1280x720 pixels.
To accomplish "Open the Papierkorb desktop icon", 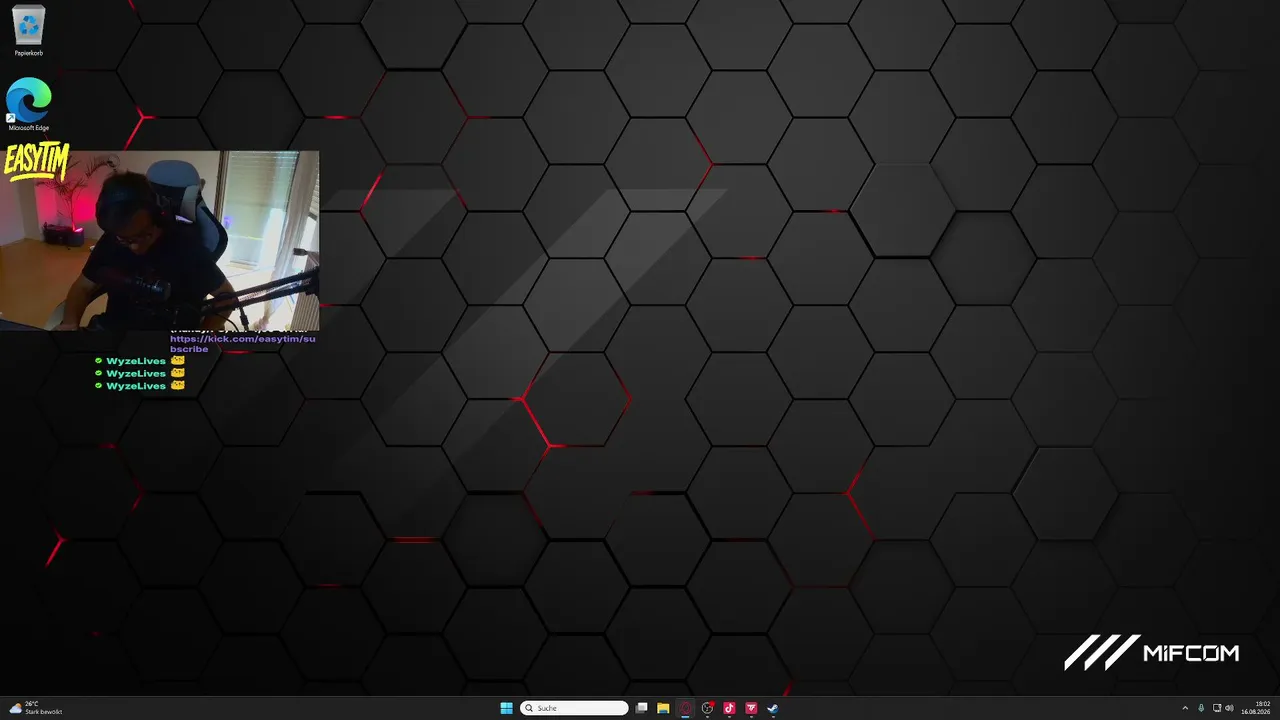I will pos(28,30).
